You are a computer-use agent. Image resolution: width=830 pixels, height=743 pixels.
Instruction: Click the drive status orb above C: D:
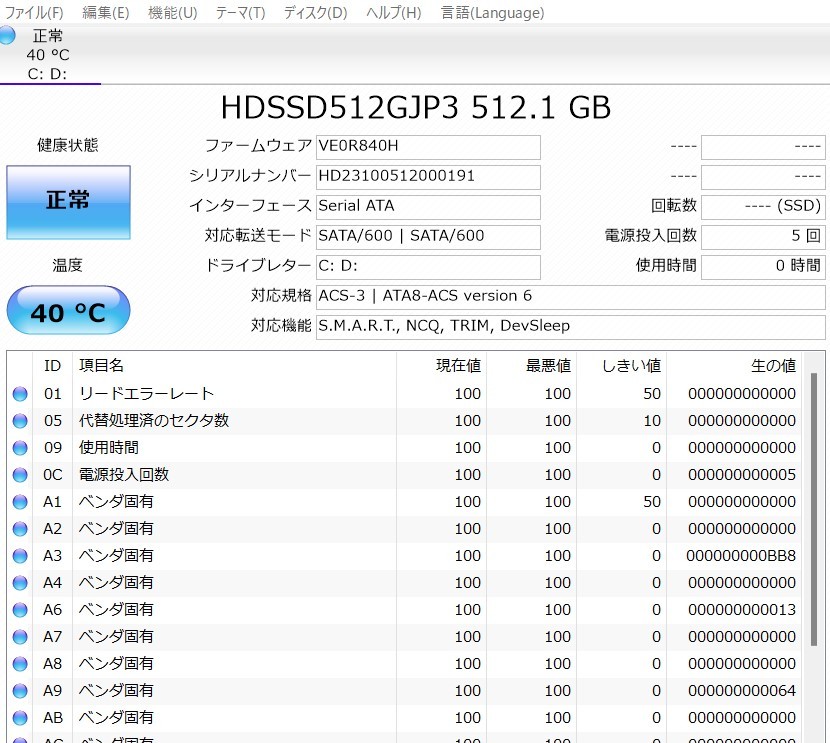[8, 36]
